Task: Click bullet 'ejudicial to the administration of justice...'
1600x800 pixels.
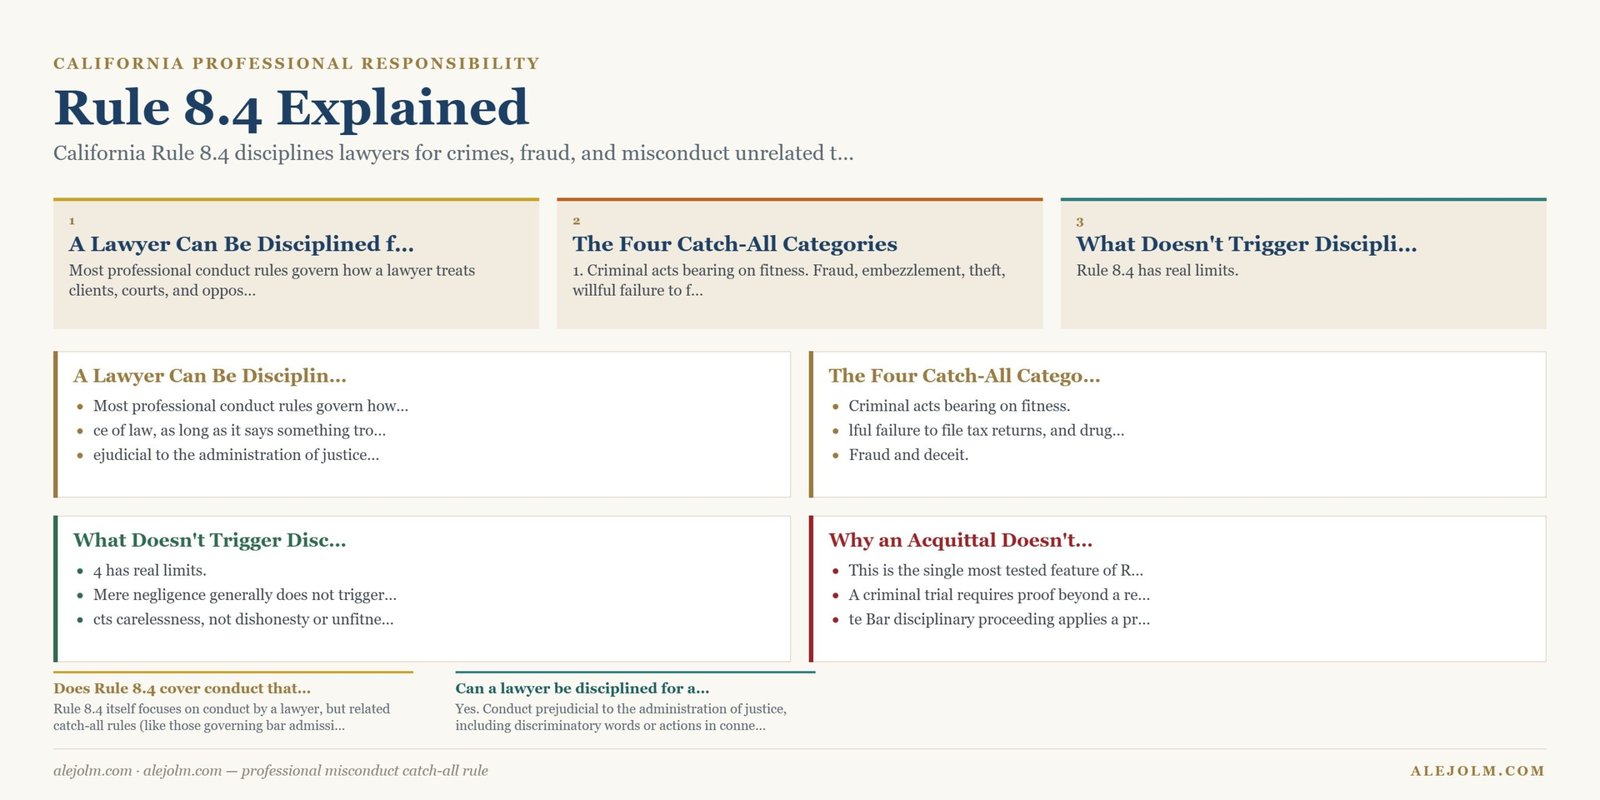Action: [x=236, y=455]
